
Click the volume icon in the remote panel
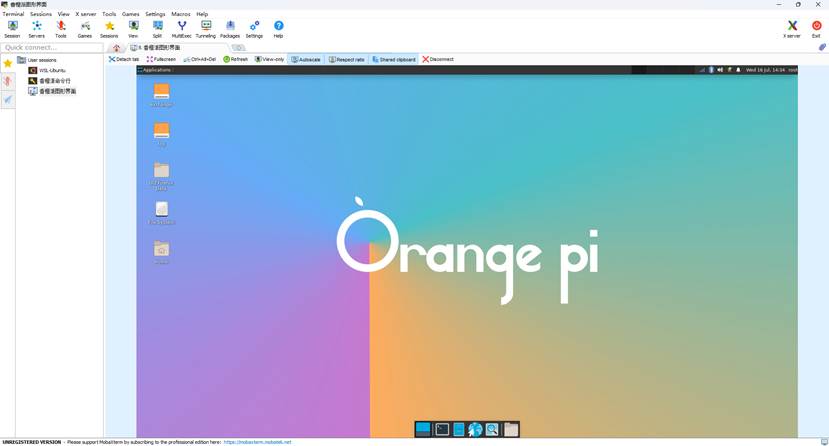[x=720, y=70]
